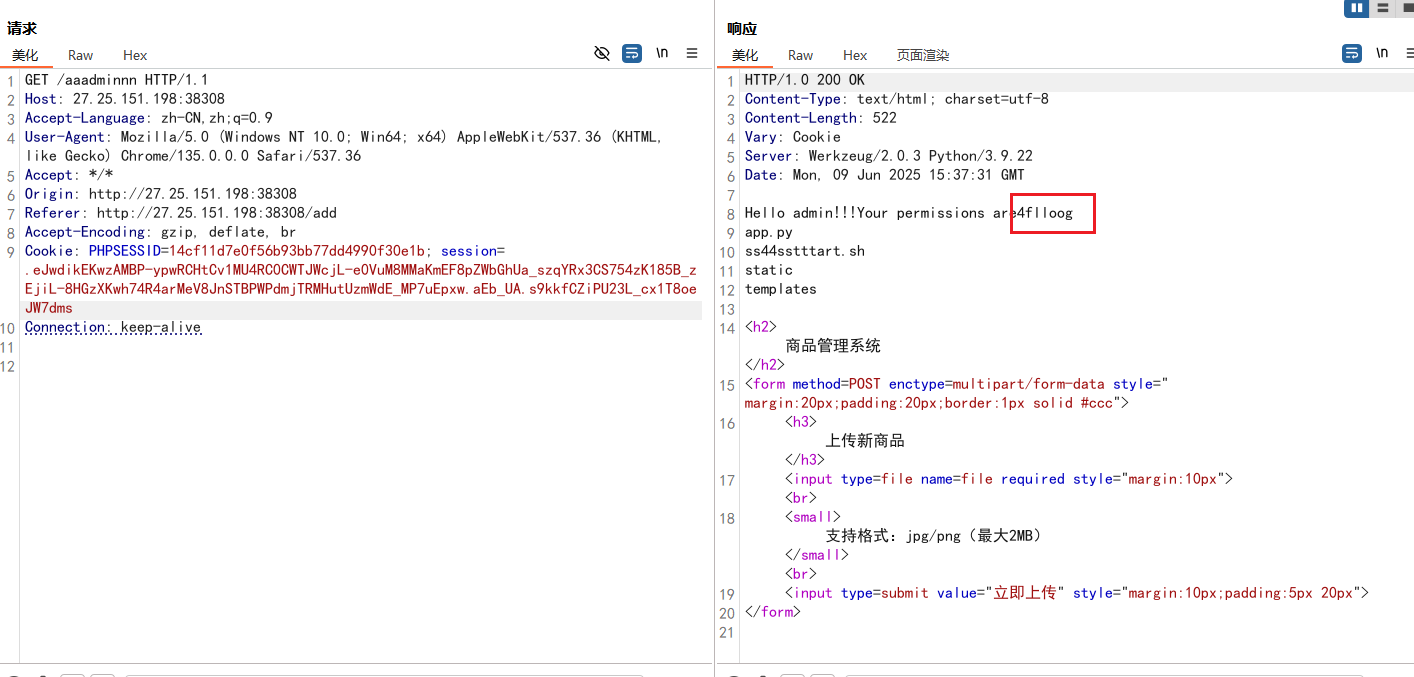1414x677 pixels.
Task: Click line number 12 in request gutter
Action: click(x=9, y=366)
